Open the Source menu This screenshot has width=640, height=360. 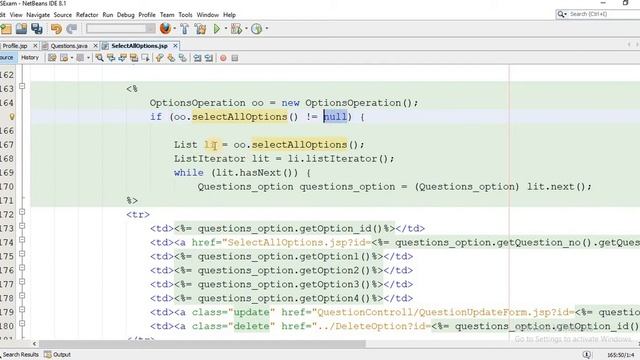pos(62,15)
